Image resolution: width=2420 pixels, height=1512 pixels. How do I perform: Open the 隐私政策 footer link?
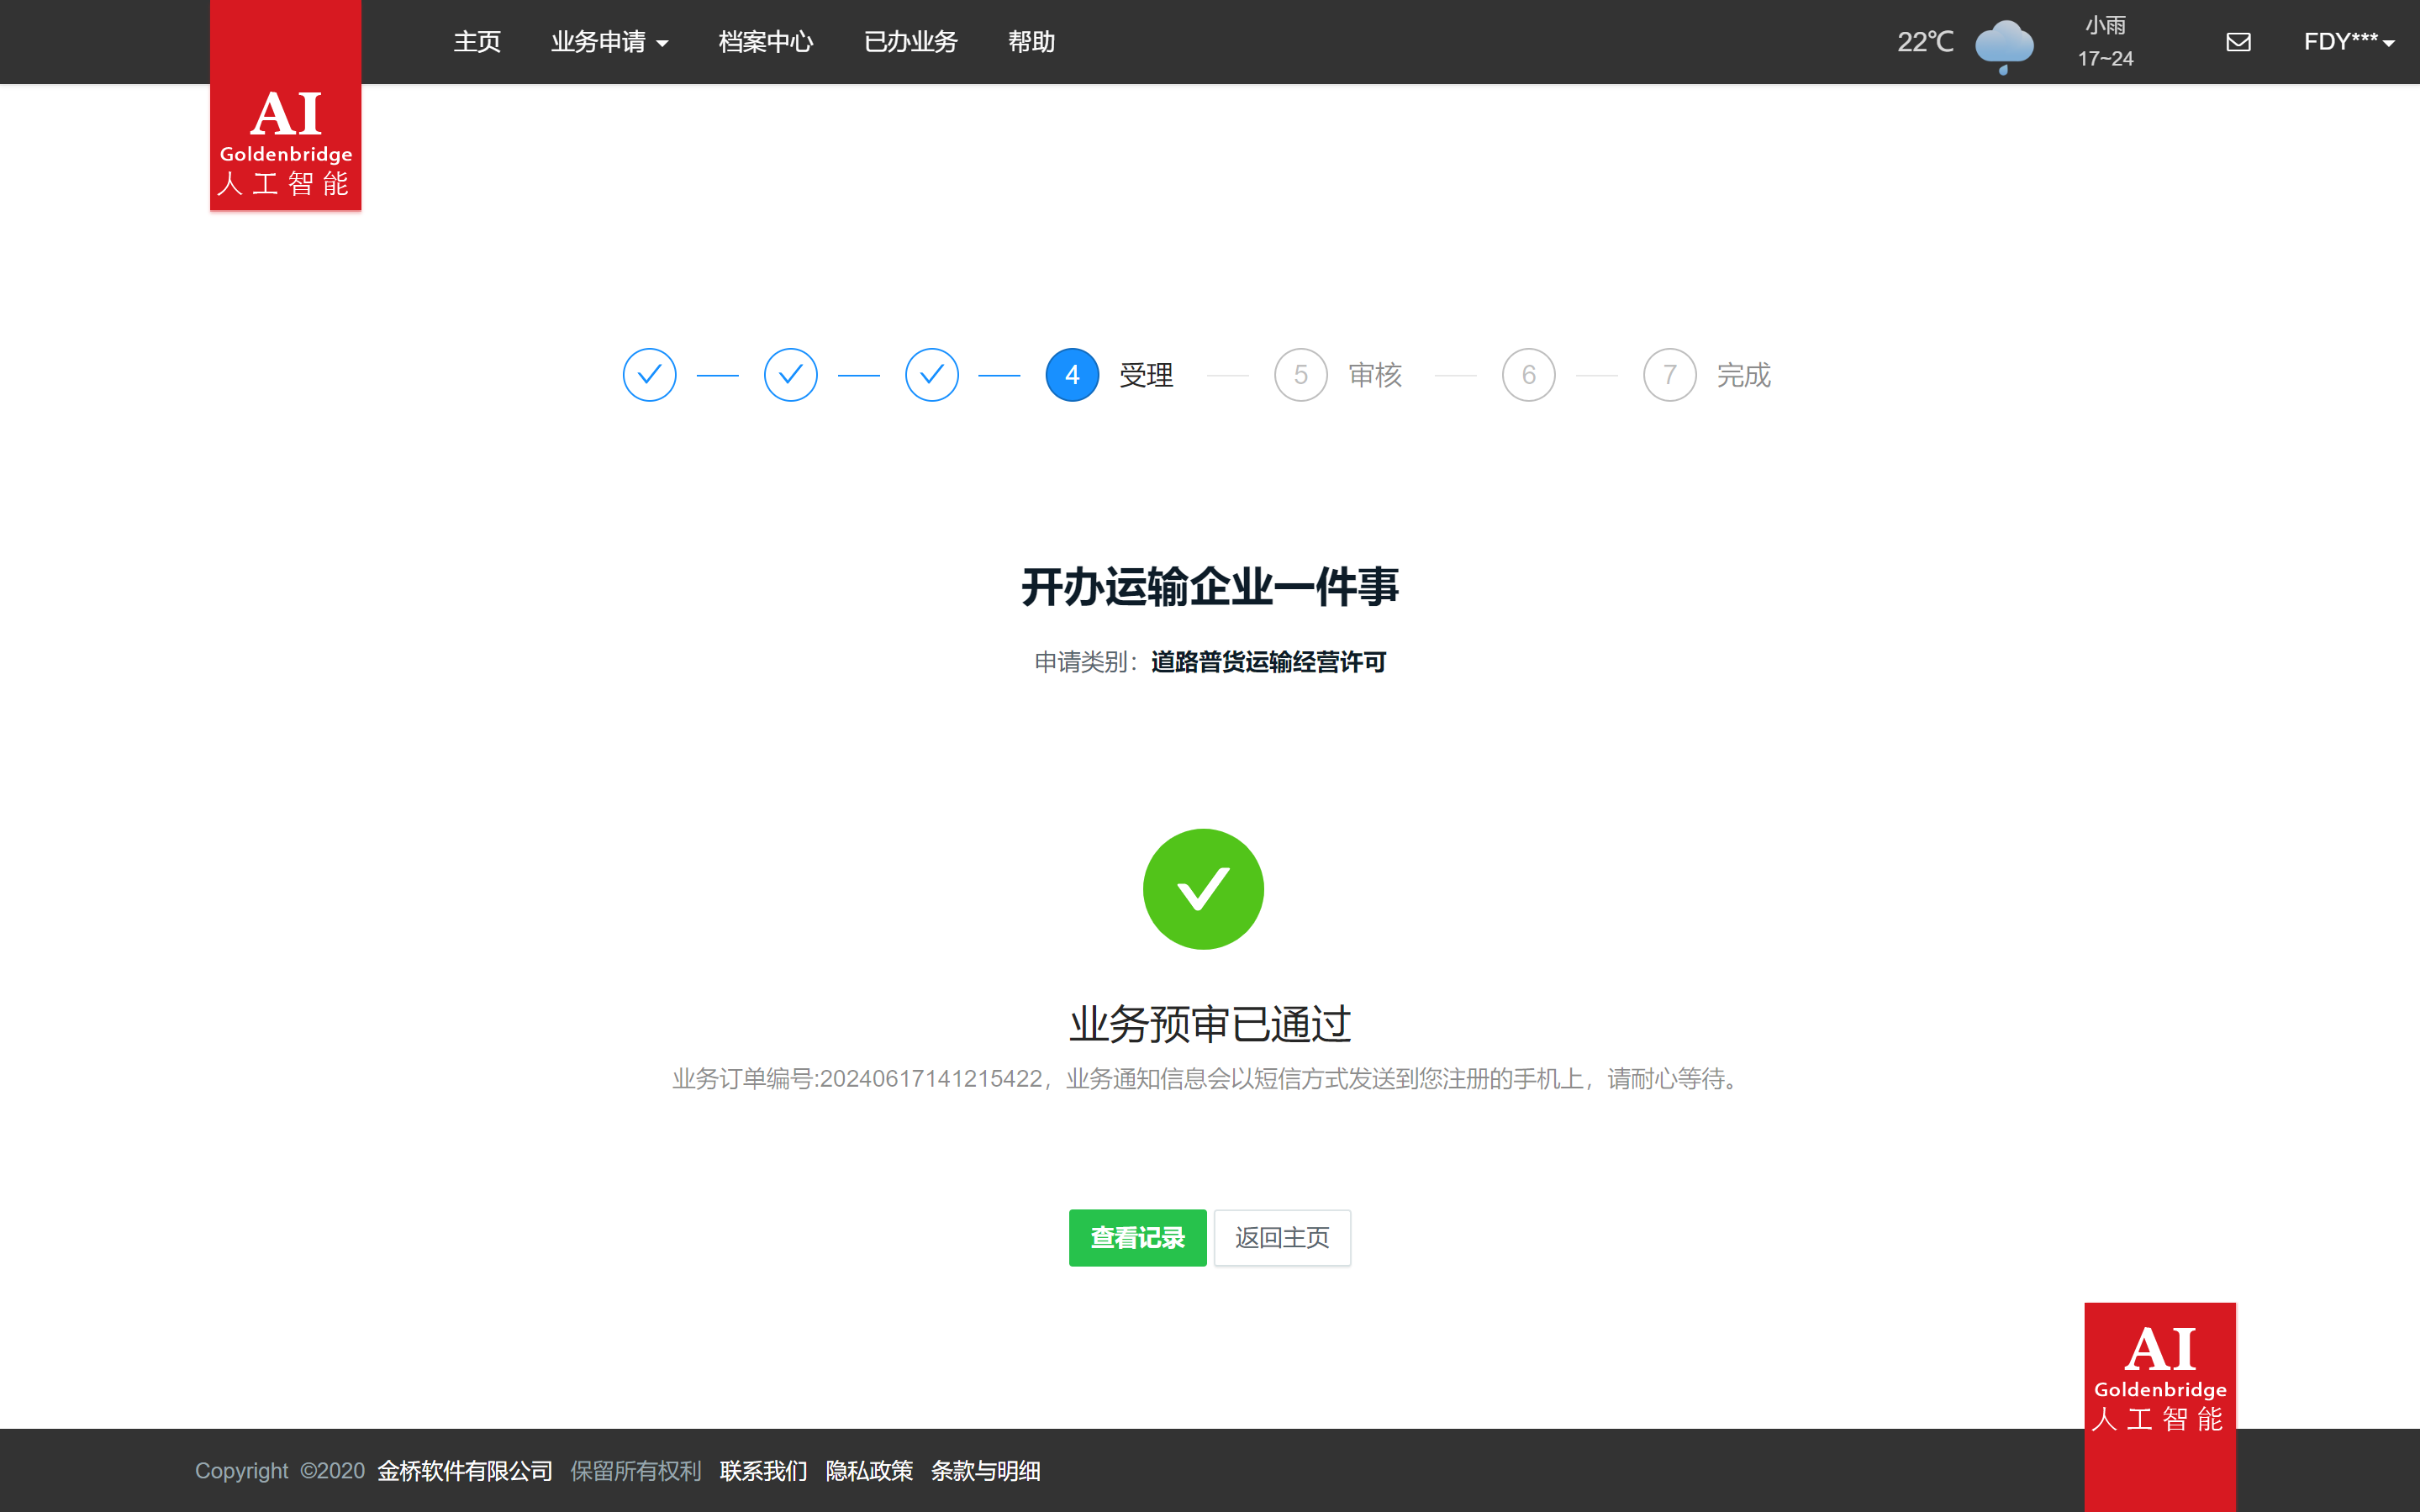click(x=869, y=1471)
